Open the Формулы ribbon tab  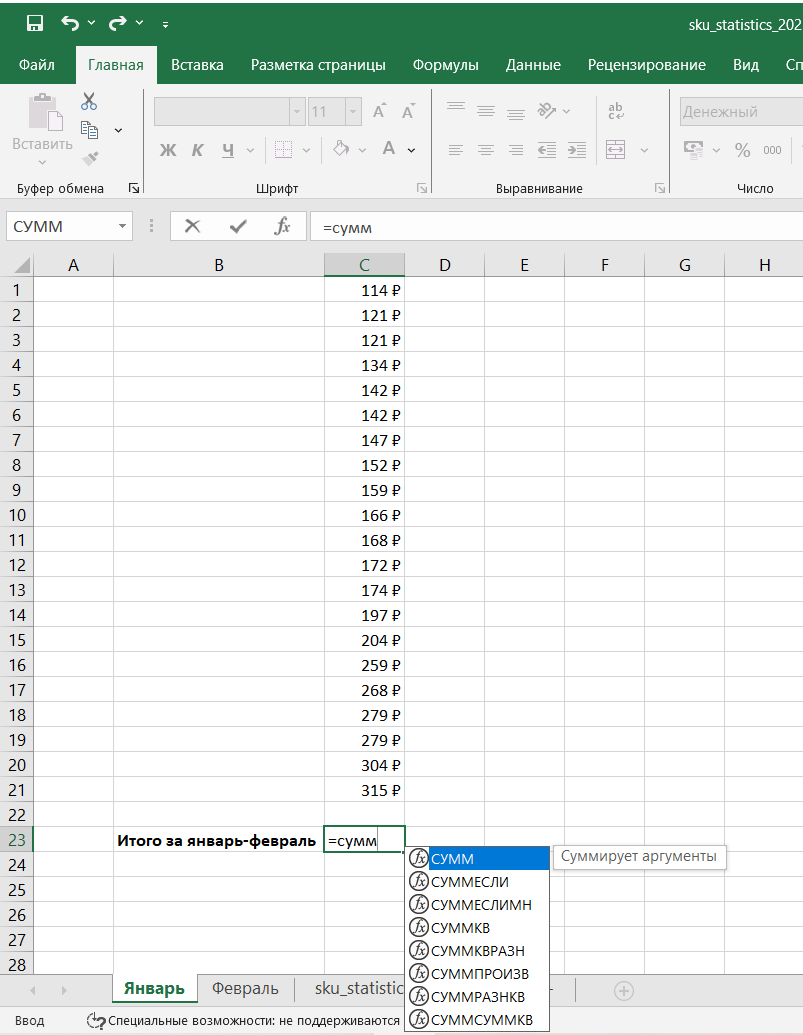[x=445, y=65]
